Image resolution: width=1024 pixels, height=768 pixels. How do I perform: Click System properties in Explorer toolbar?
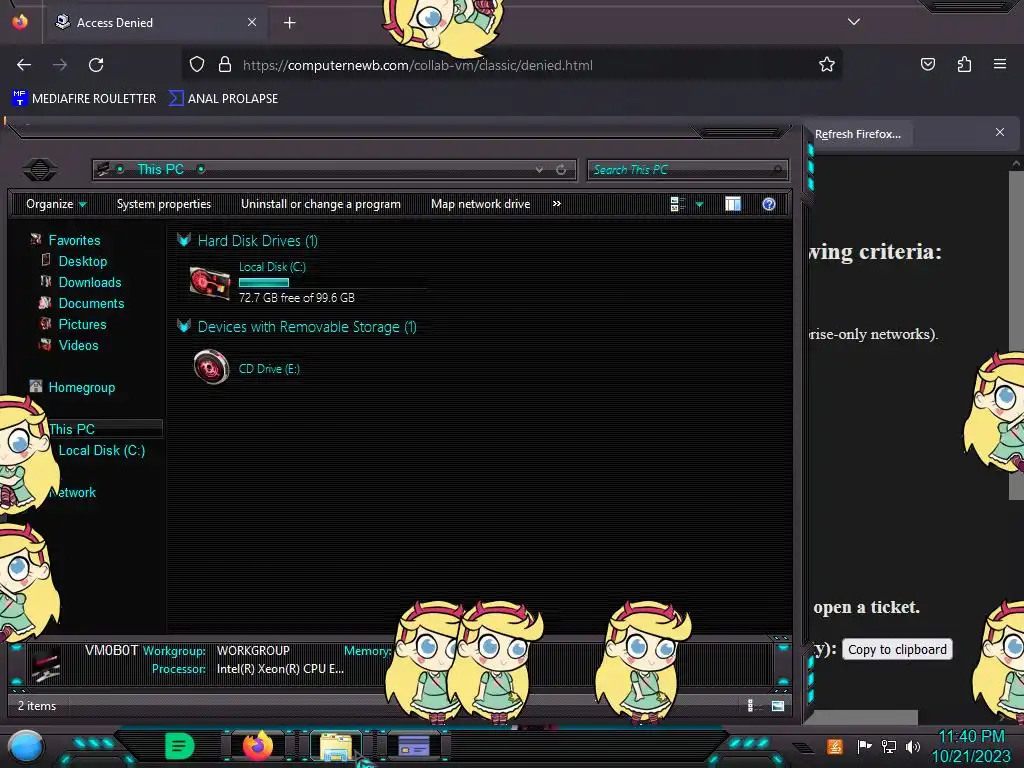(164, 204)
